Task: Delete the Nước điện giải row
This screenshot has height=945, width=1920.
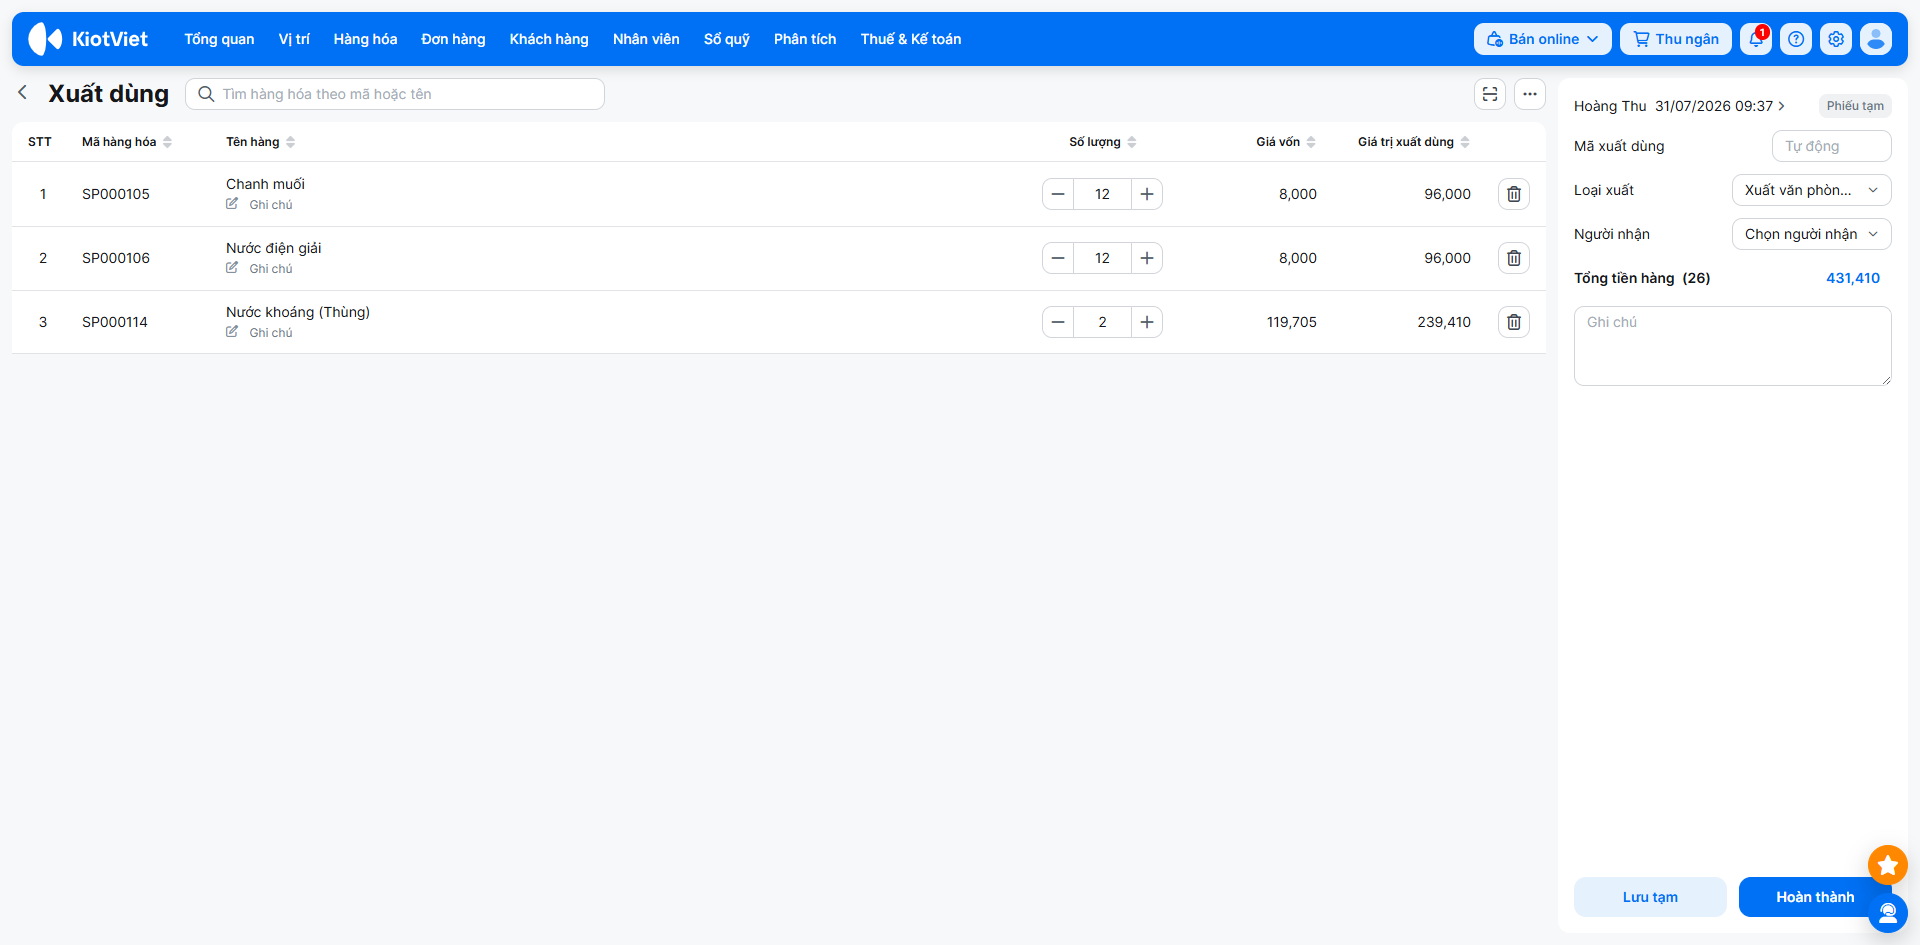Action: pyautogui.click(x=1514, y=258)
